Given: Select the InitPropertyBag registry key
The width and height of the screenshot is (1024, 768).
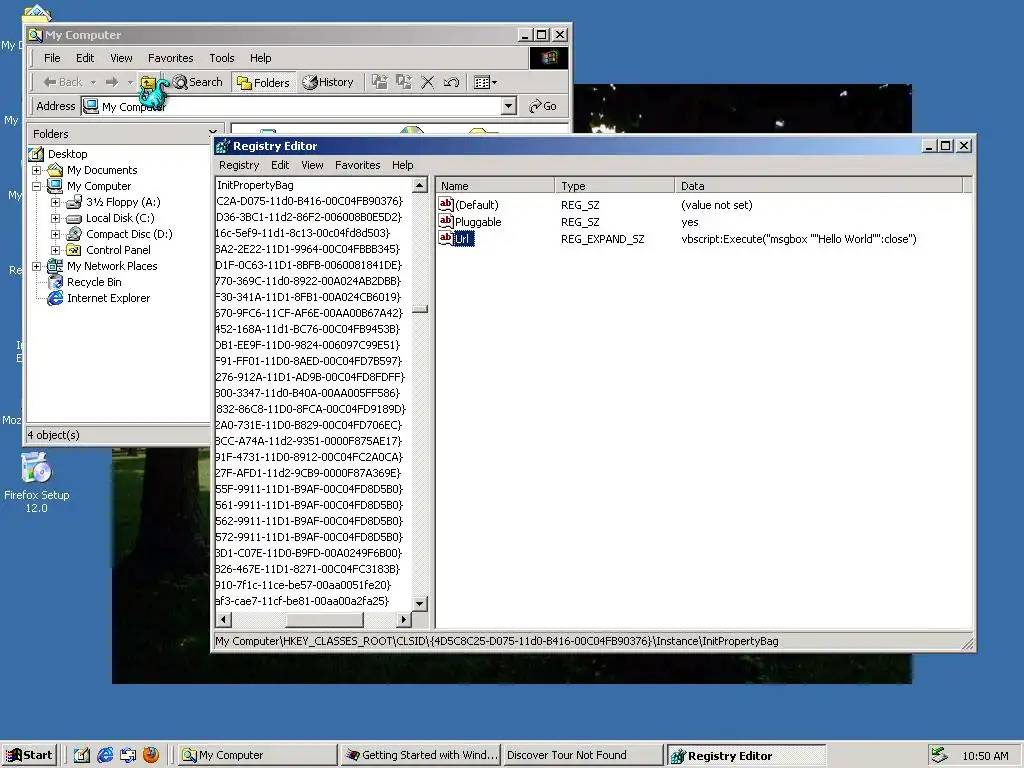Looking at the screenshot, I should (255, 185).
